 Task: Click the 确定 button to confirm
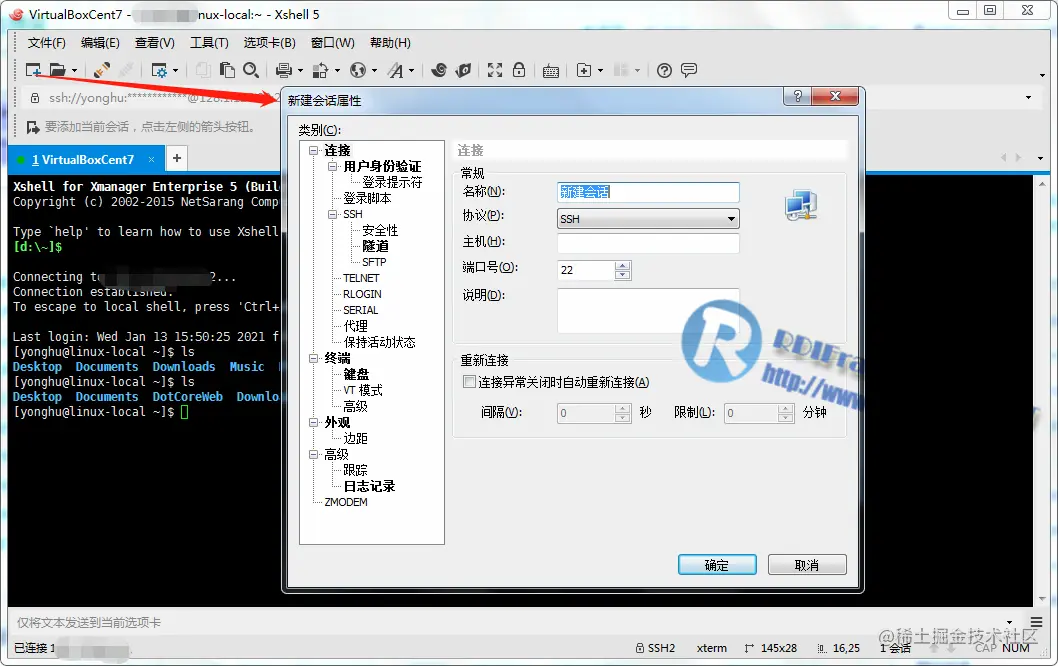716,564
